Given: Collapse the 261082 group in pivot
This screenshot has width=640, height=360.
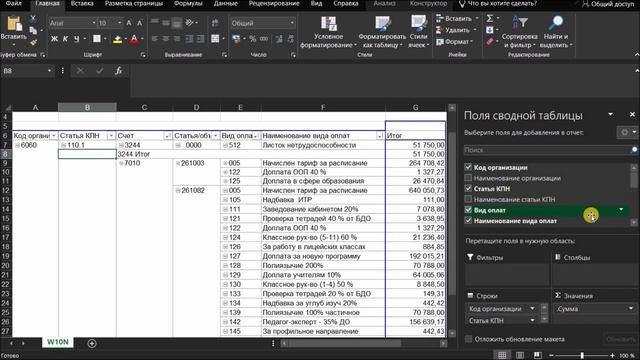Looking at the screenshot, I should tap(178, 191).
